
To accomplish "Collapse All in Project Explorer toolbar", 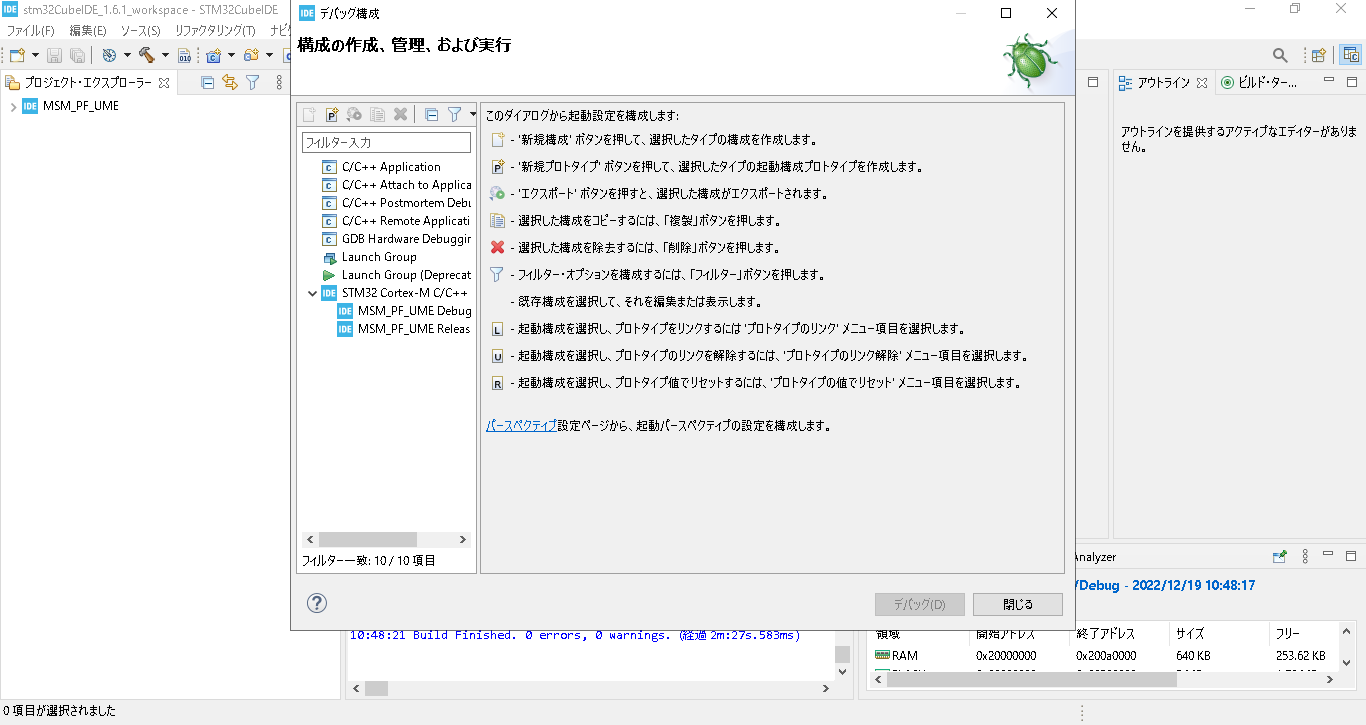I will (208, 83).
